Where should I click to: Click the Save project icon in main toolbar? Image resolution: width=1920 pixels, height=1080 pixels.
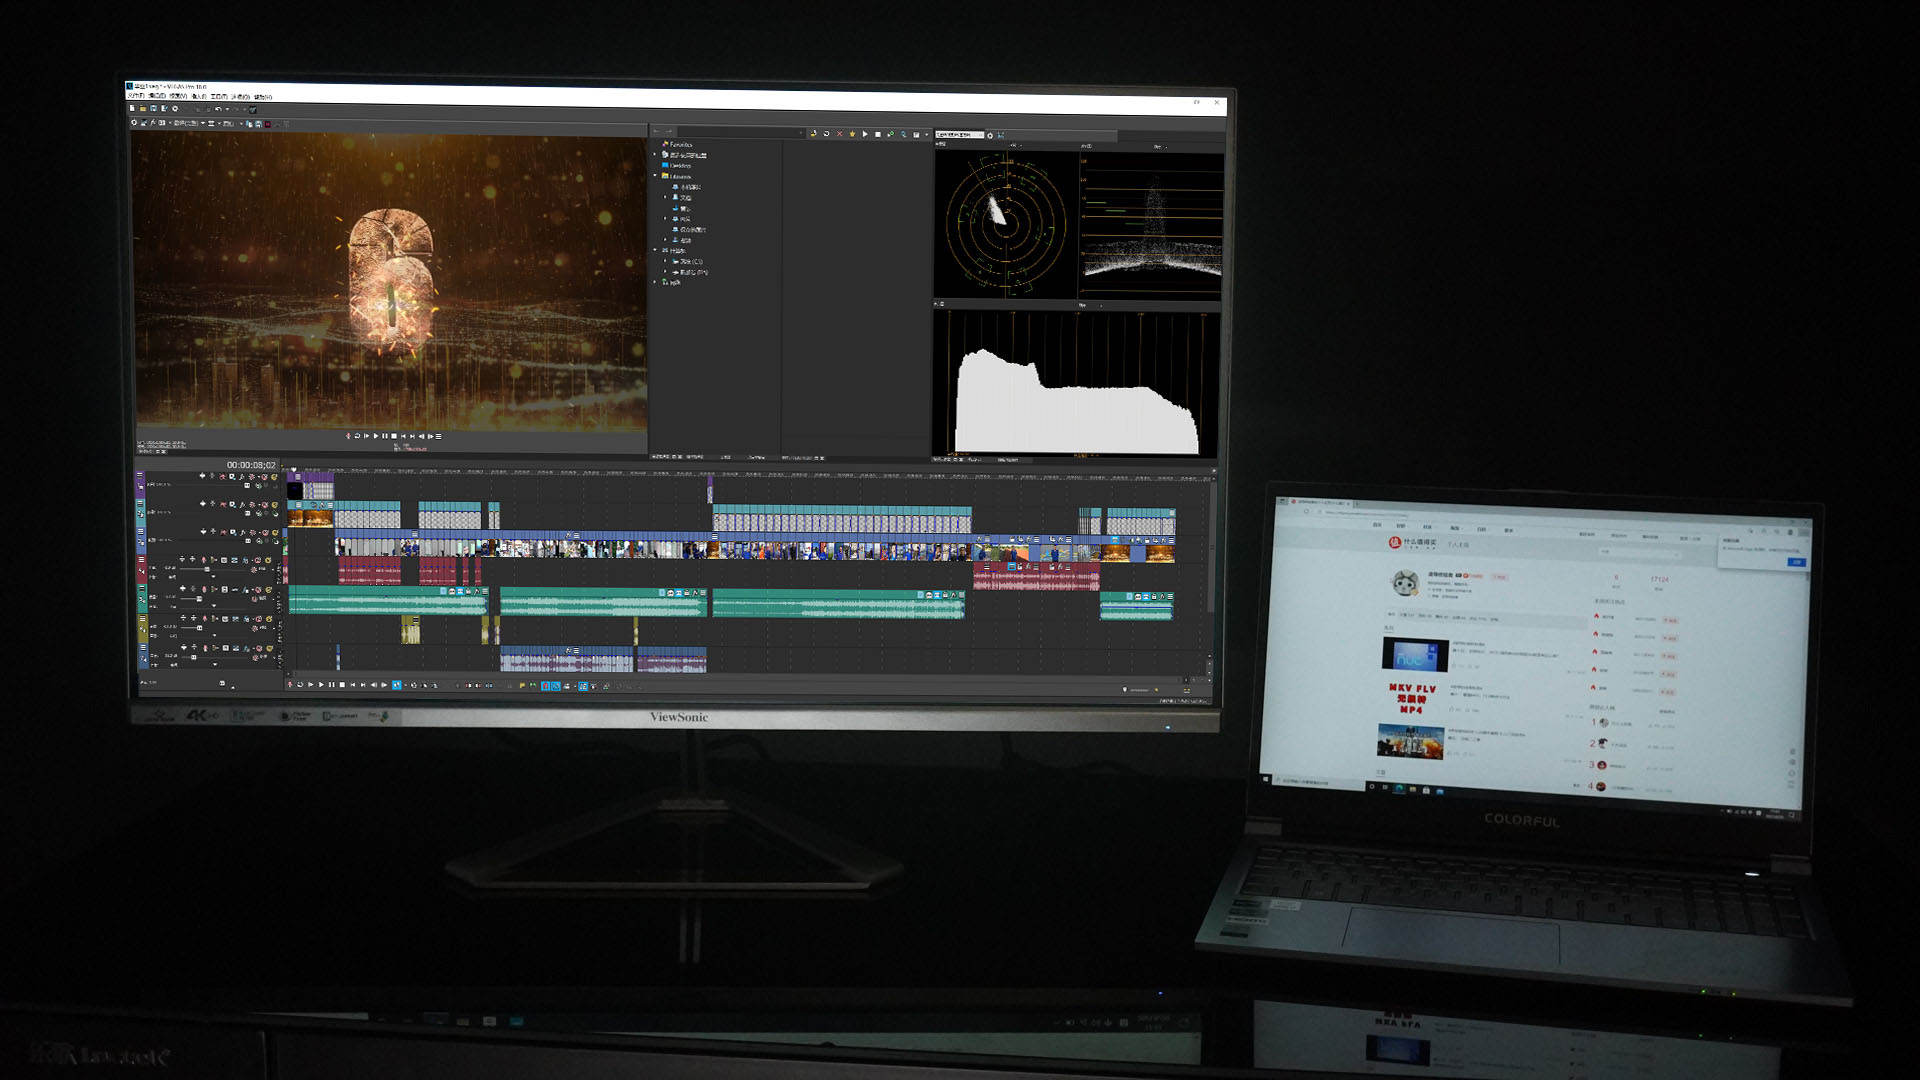point(153,108)
